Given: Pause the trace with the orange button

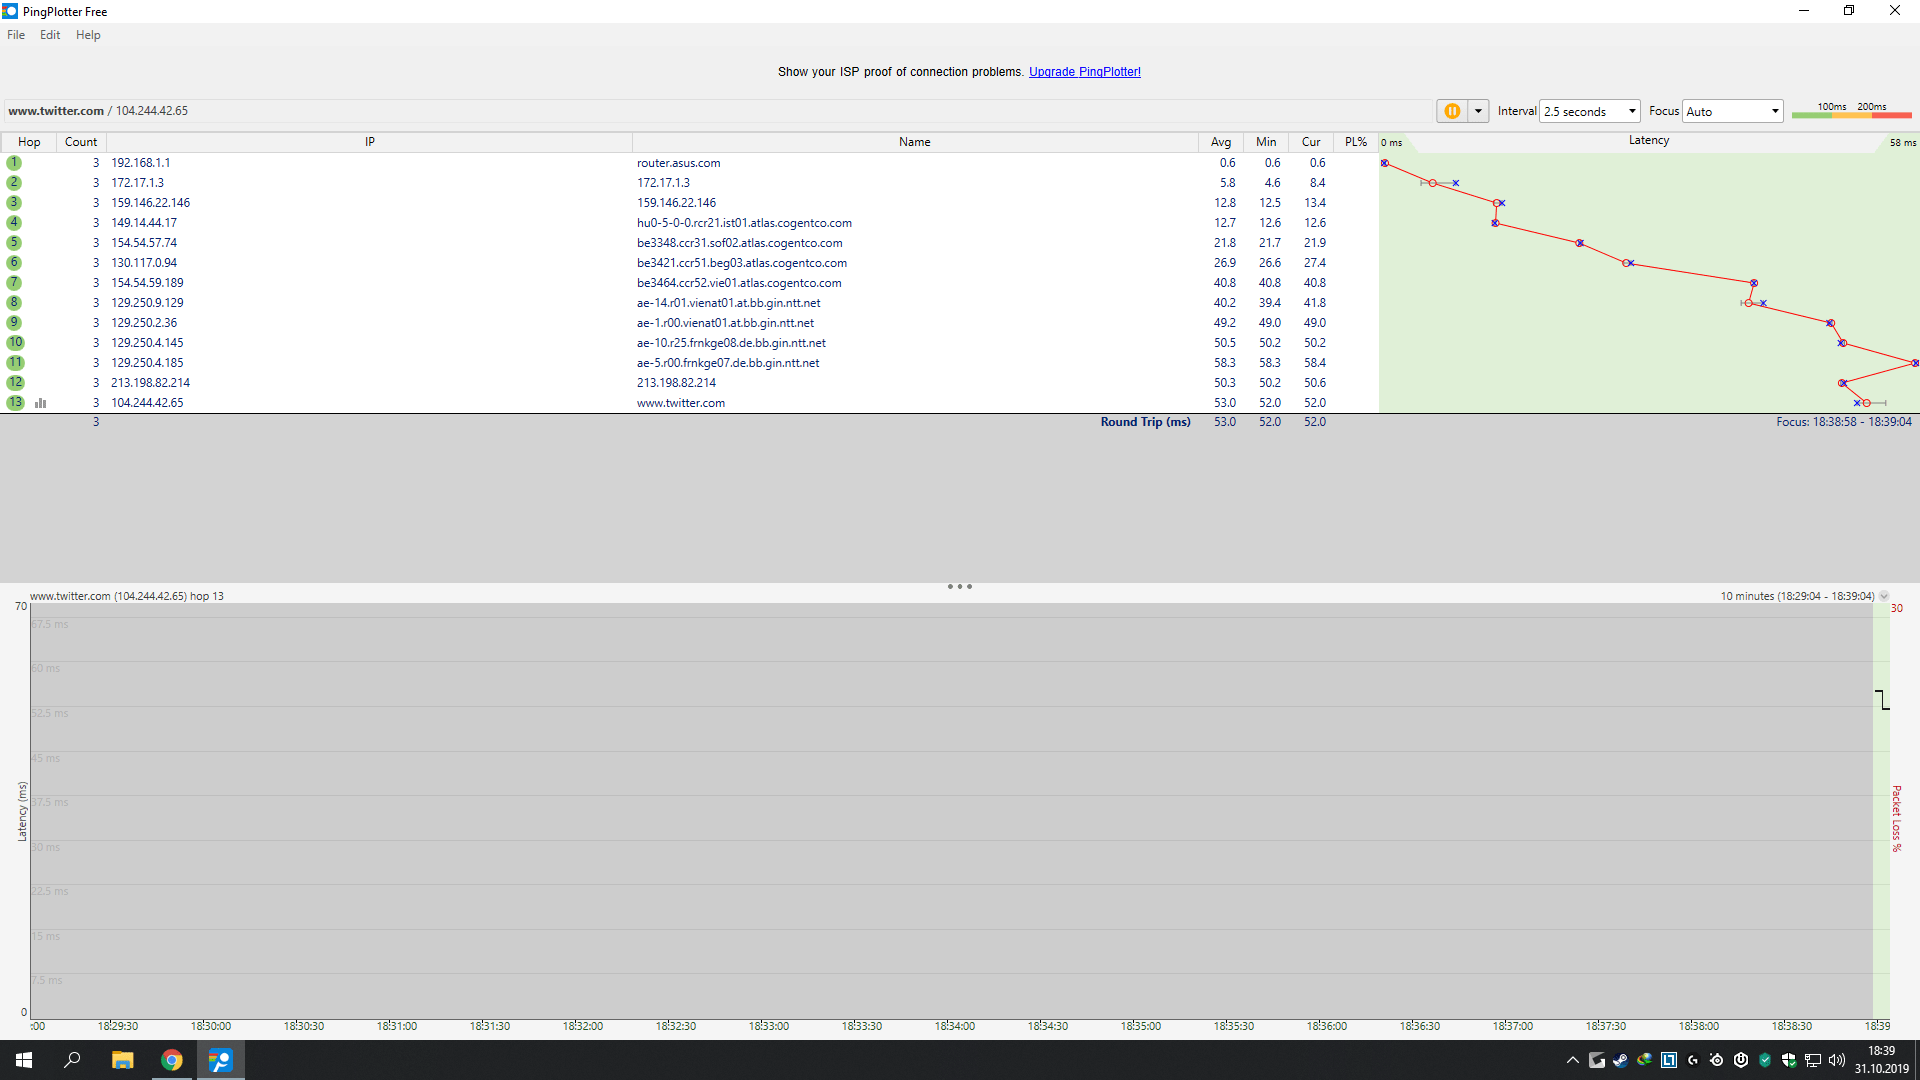Looking at the screenshot, I should 1451,111.
